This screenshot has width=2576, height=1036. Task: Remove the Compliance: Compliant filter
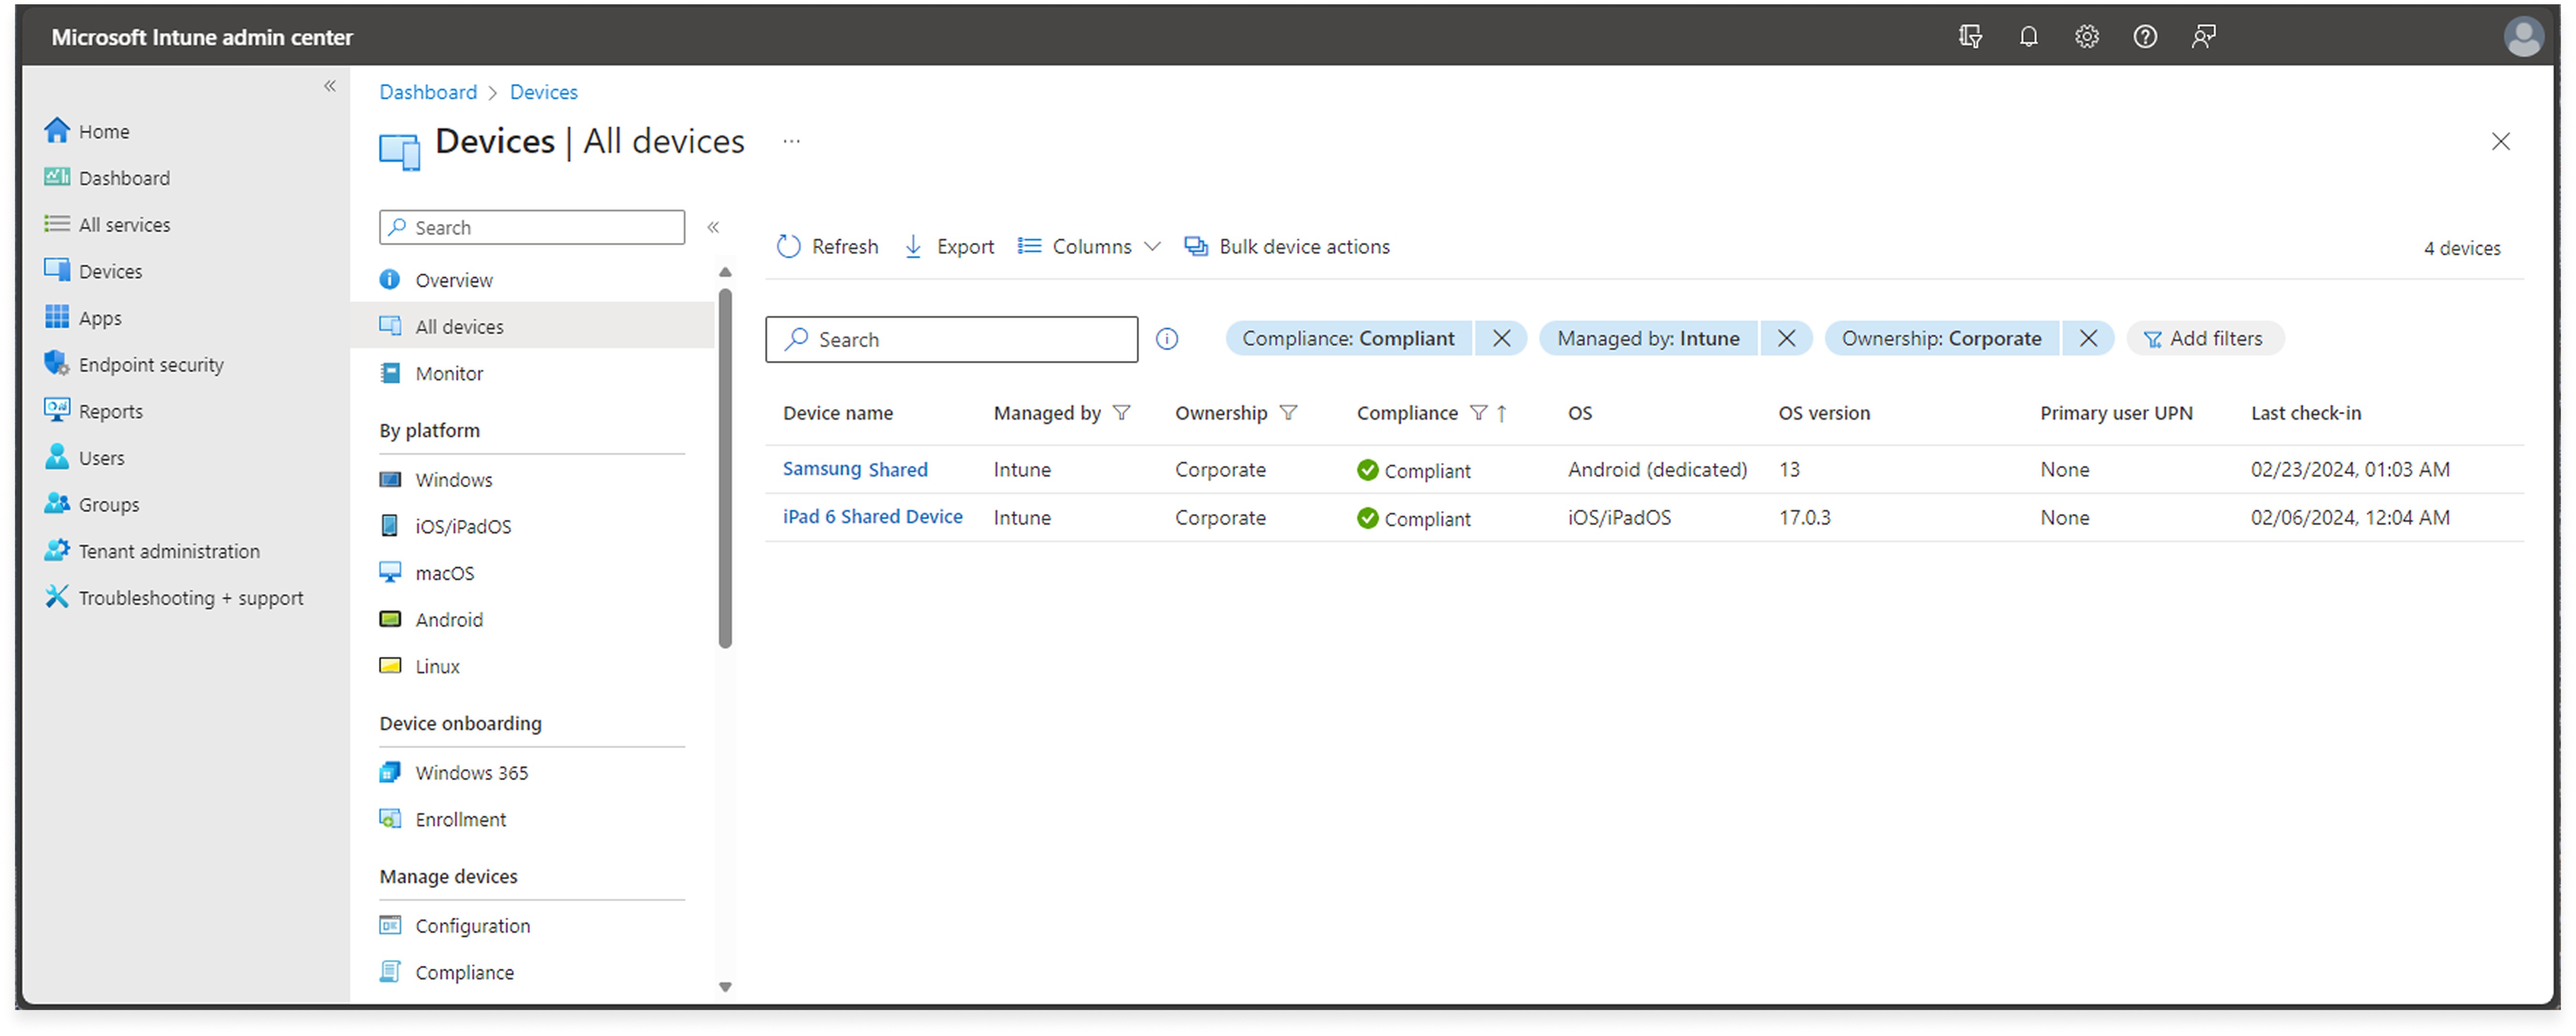pyautogui.click(x=1500, y=339)
